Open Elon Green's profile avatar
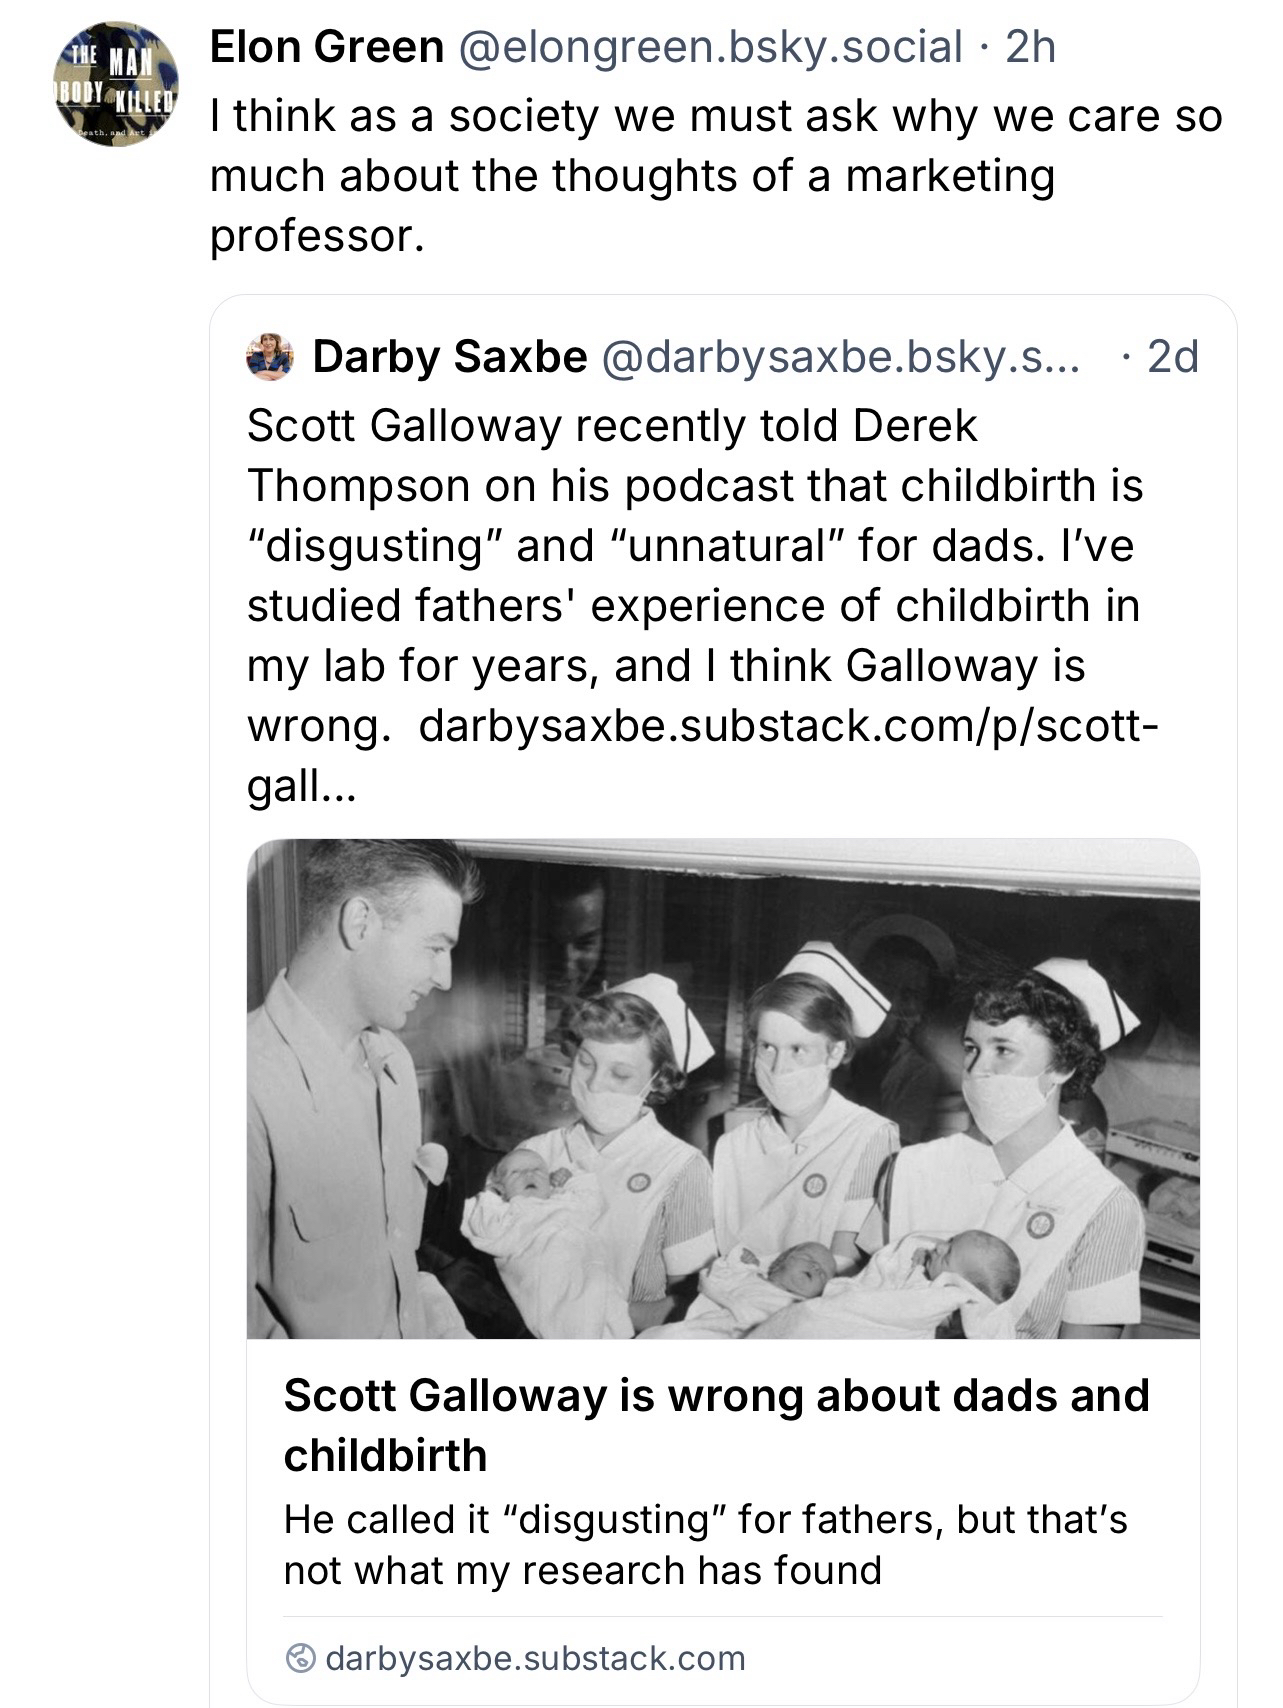 point(115,83)
